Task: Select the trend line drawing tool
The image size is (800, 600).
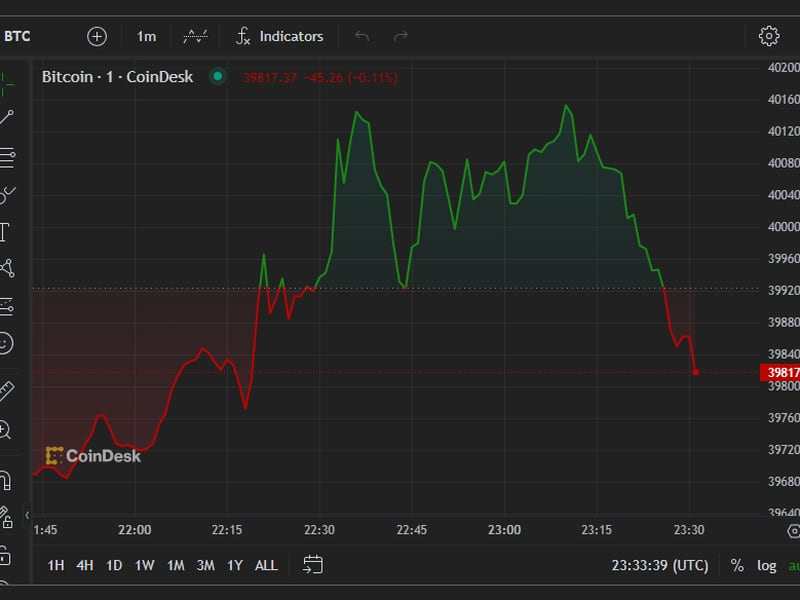Action: click(x=7, y=117)
